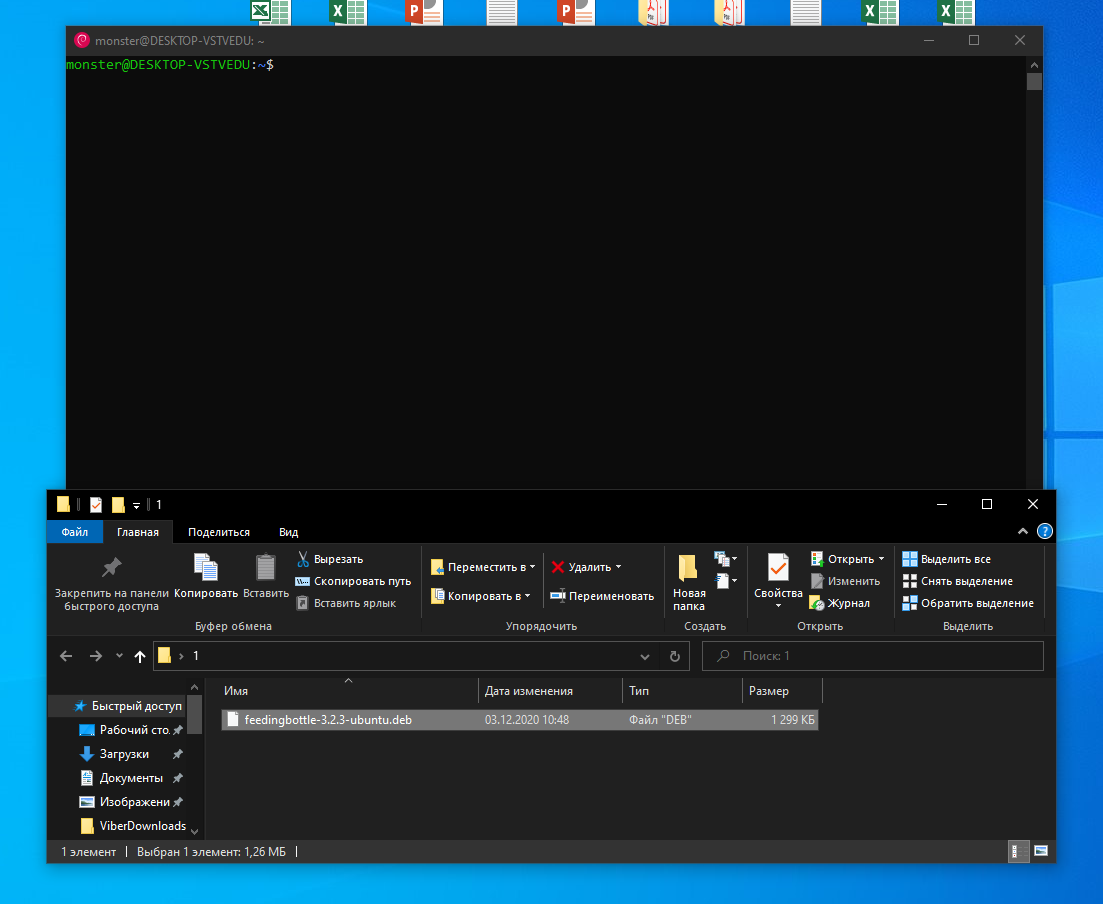Switch to large thumbnails view in status bar
This screenshot has width=1103, height=904.
(x=1041, y=851)
